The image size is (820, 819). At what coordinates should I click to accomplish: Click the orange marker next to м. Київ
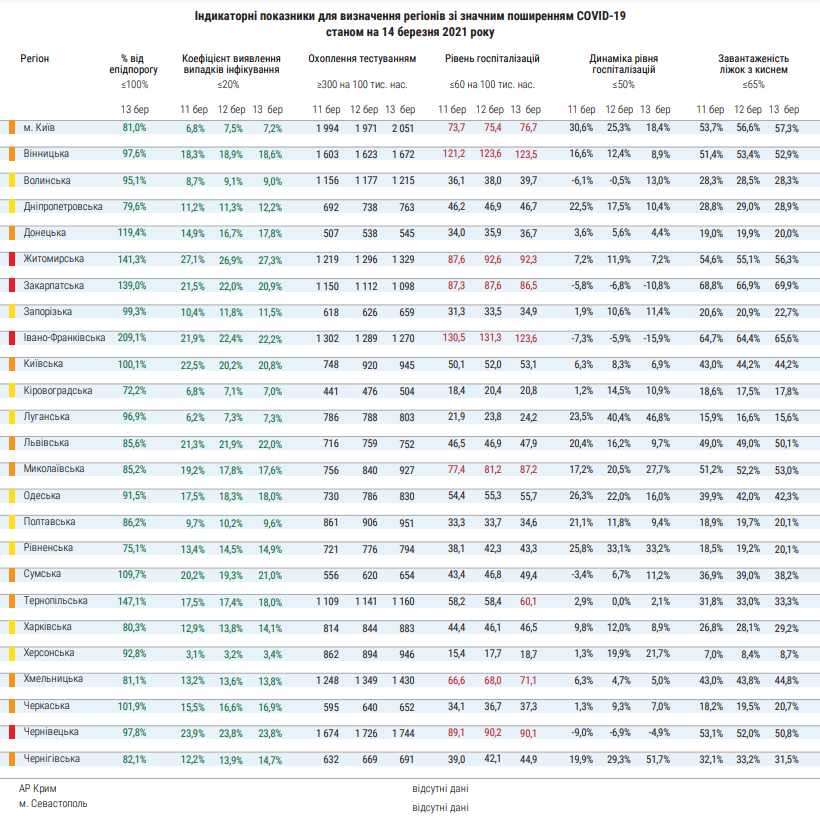10,128
